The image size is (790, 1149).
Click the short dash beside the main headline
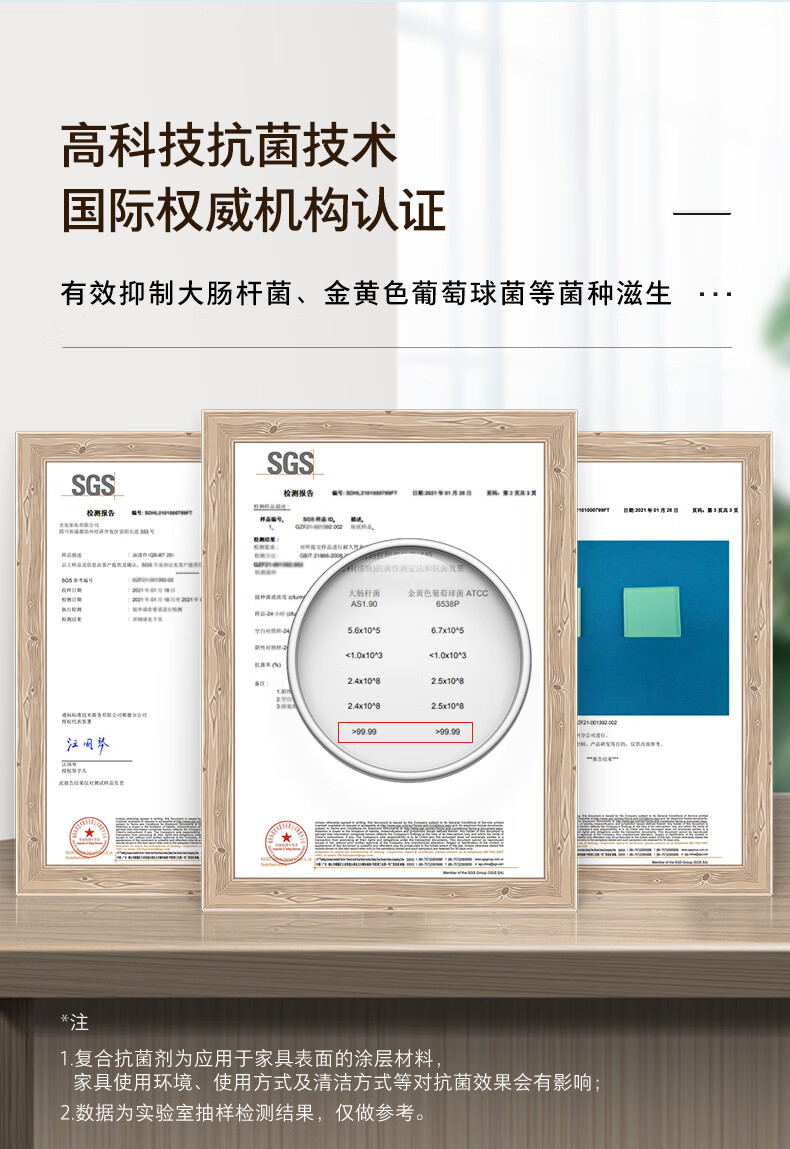(701, 213)
